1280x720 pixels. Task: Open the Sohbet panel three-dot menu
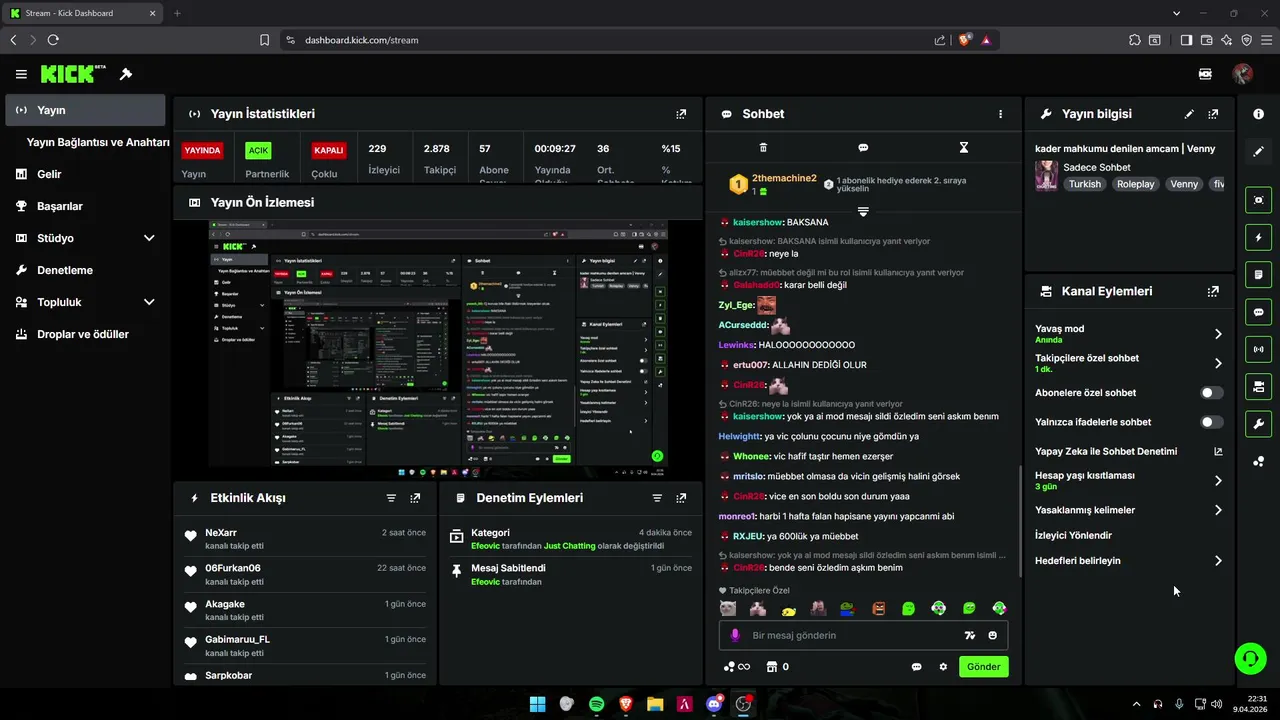click(x=1000, y=114)
